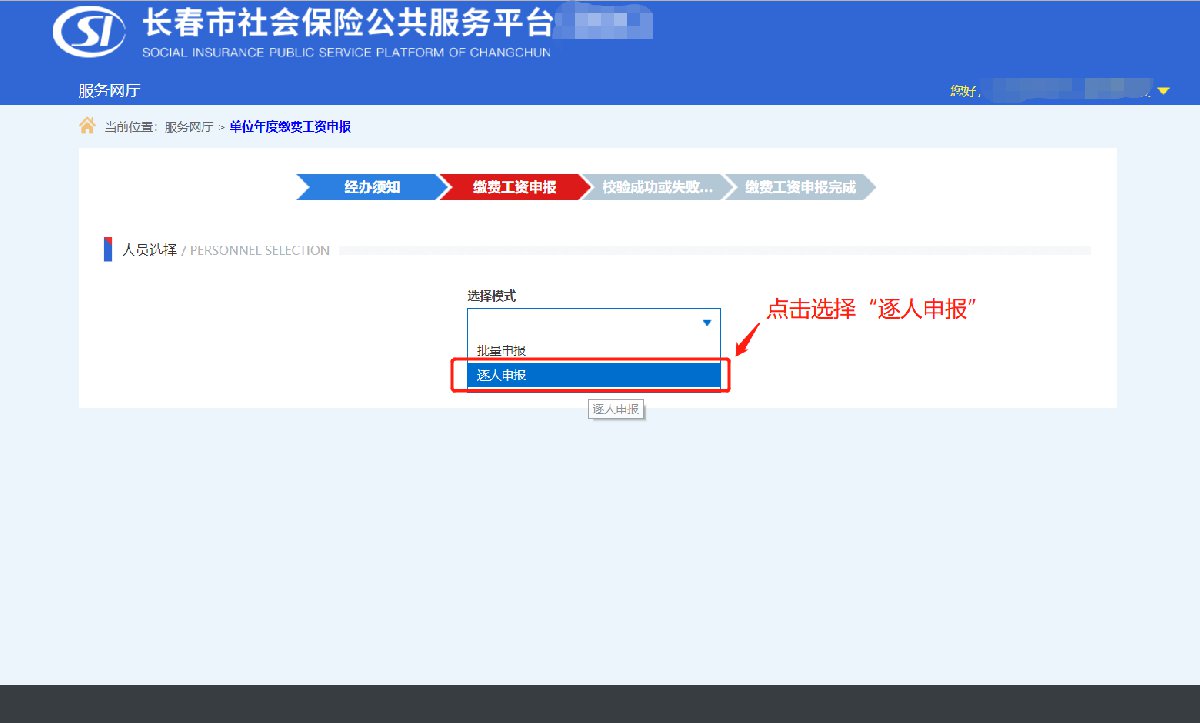Open the 服务网厅 menu item
1200x723 pixels.
pos(109,90)
